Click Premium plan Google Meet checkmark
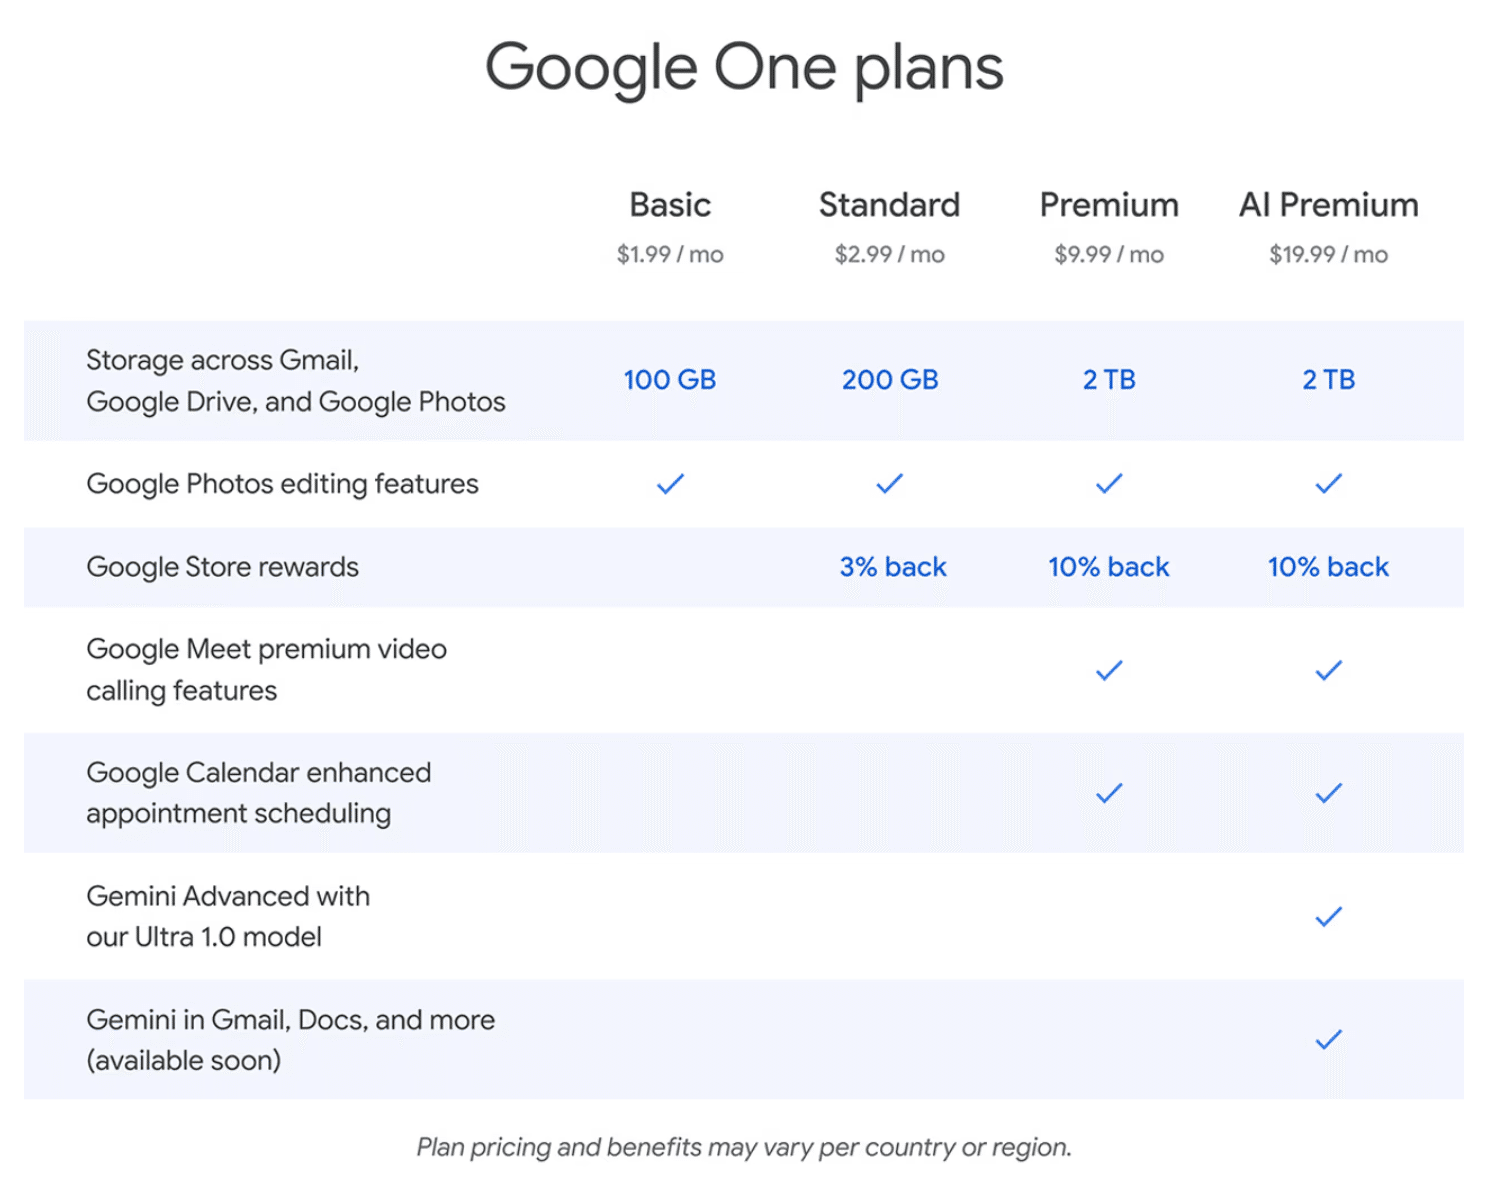Image resolution: width=1498 pixels, height=1200 pixels. click(x=1109, y=670)
